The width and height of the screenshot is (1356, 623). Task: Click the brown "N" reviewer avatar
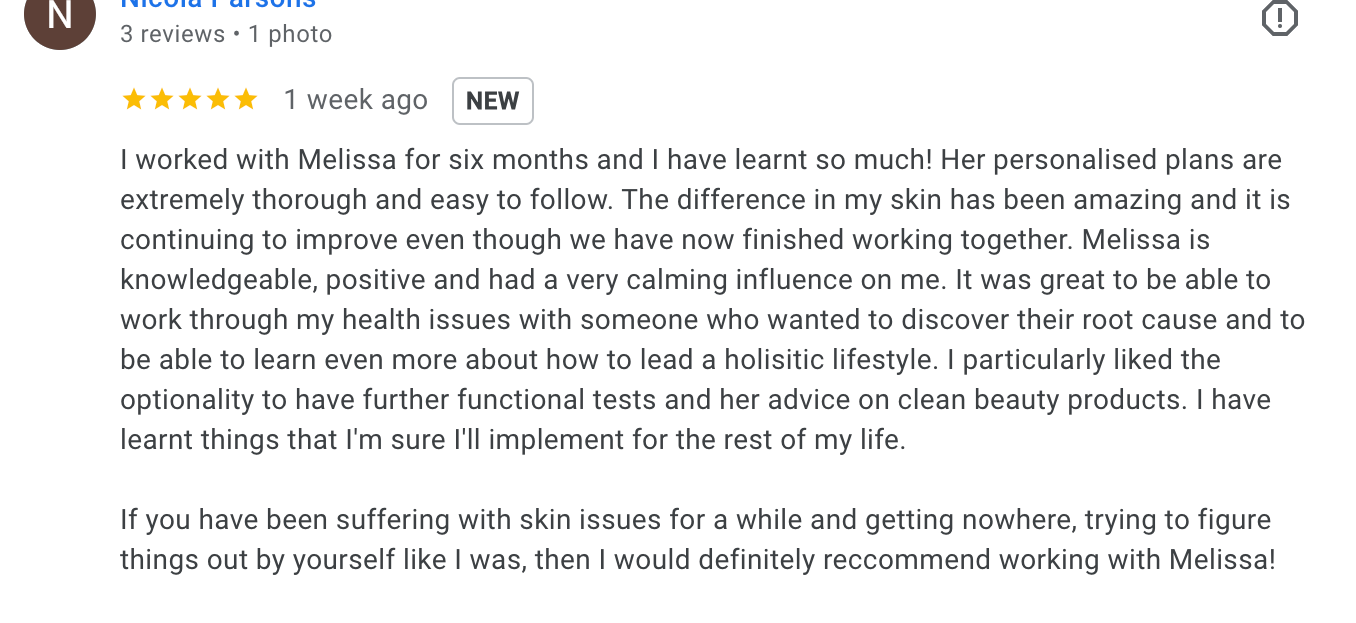pos(60,16)
